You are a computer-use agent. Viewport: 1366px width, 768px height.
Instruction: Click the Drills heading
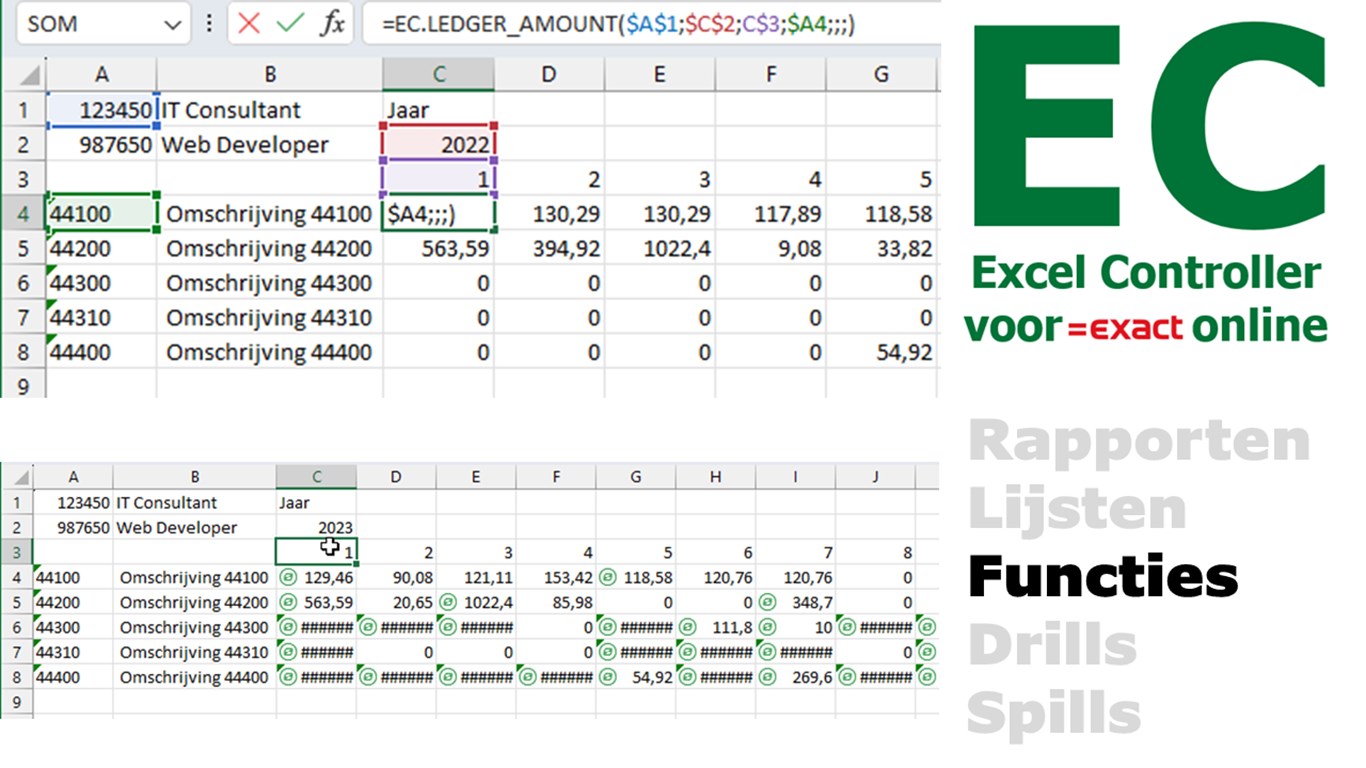pyautogui.click(x=1052, y=645)
